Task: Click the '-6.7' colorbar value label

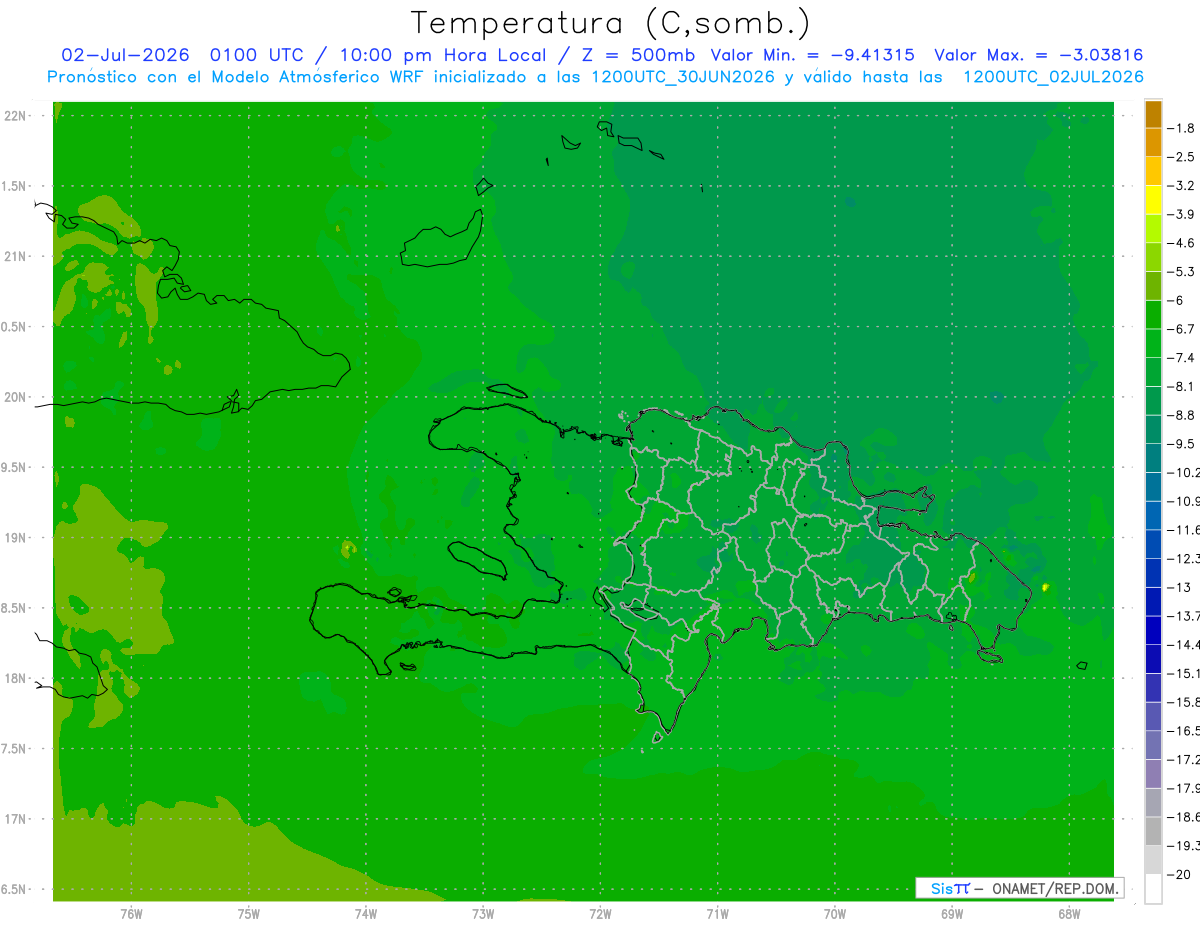Action: [1181, 329]
